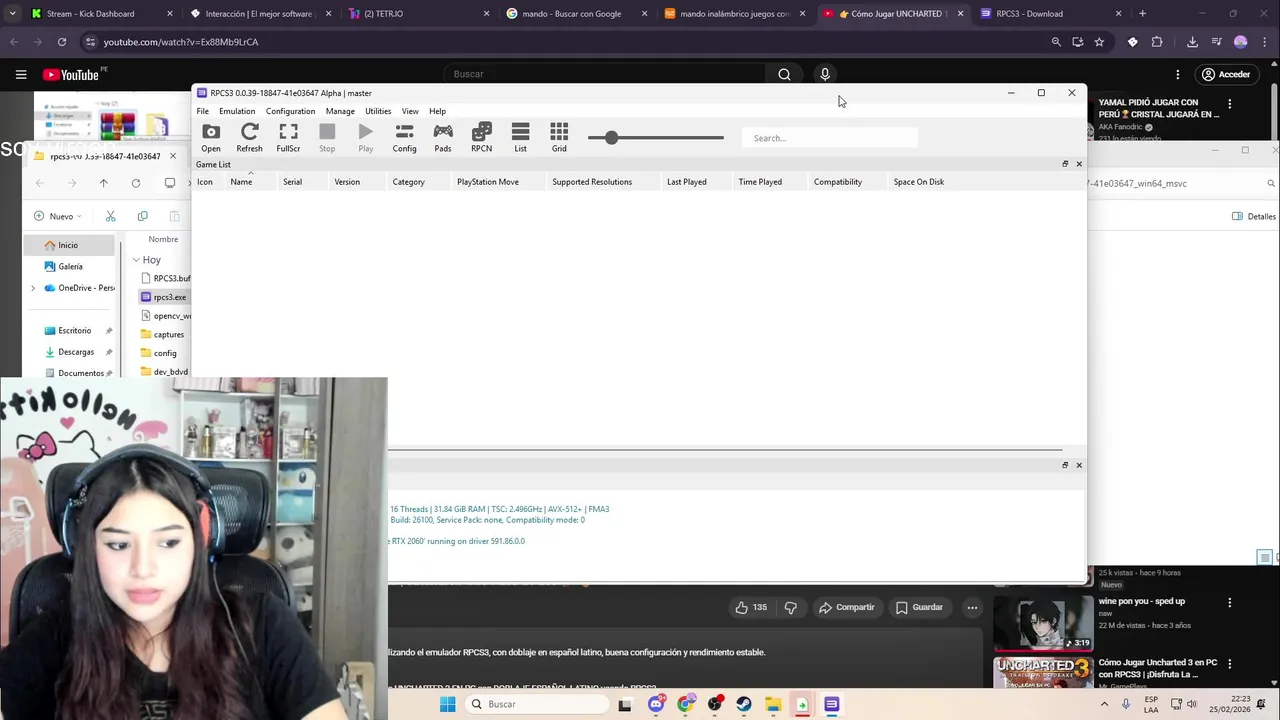Open a game with RPCS3 Open icon

pos(210,138)
